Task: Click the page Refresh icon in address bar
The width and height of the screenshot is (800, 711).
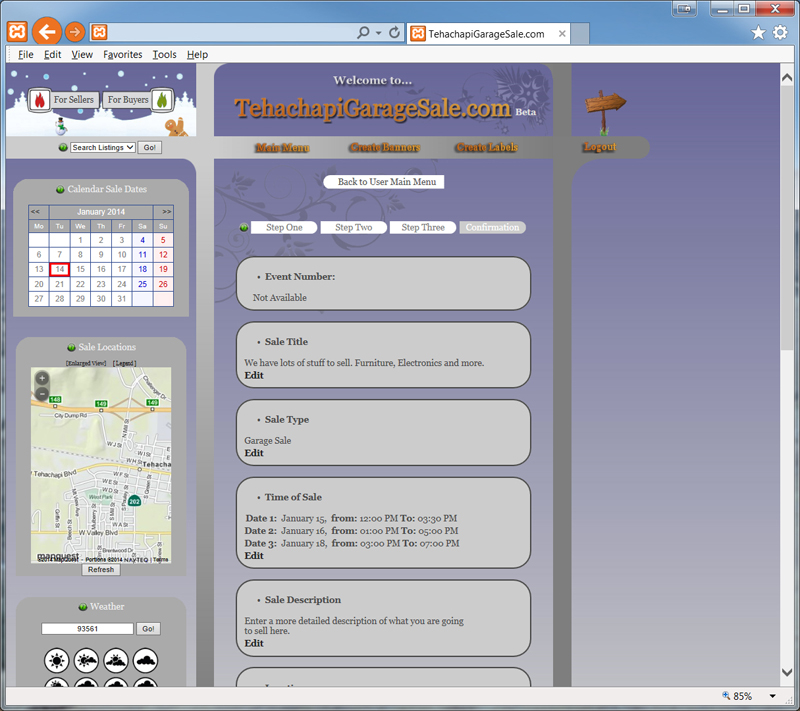Action: 394,33
